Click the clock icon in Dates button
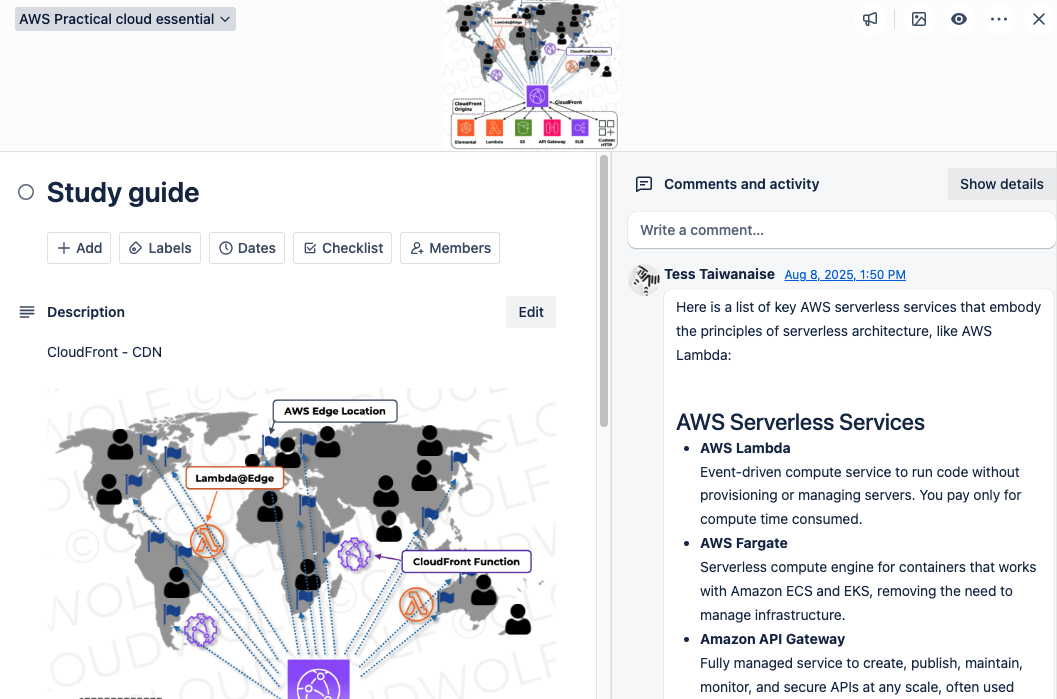Viewport: 1057px width, 699px height. coord(226,248)
